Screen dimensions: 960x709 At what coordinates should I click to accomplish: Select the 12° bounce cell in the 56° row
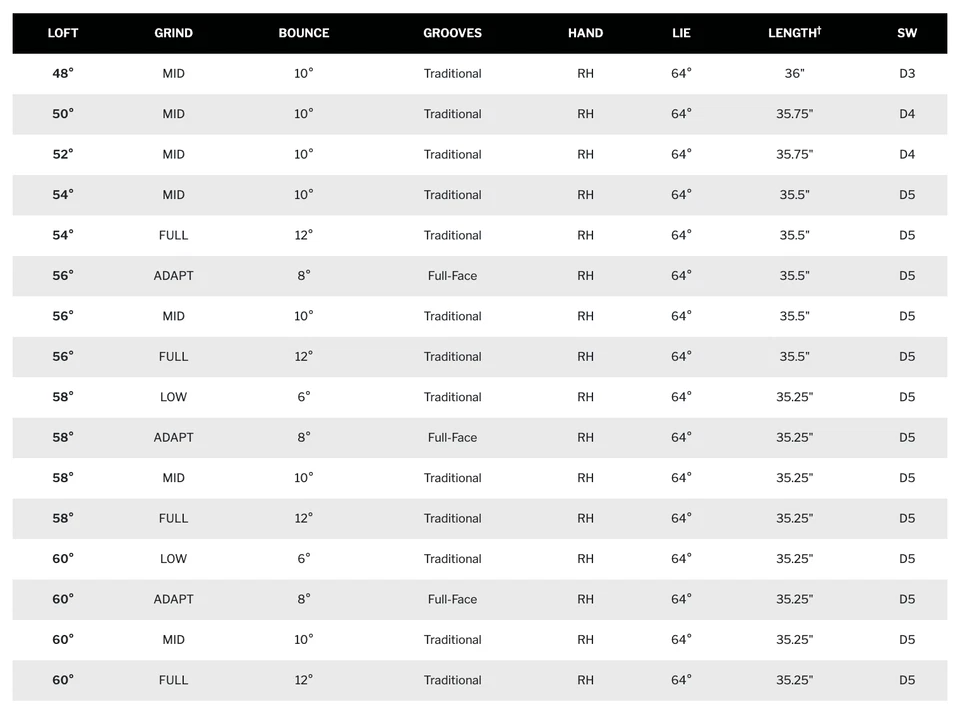304,356
